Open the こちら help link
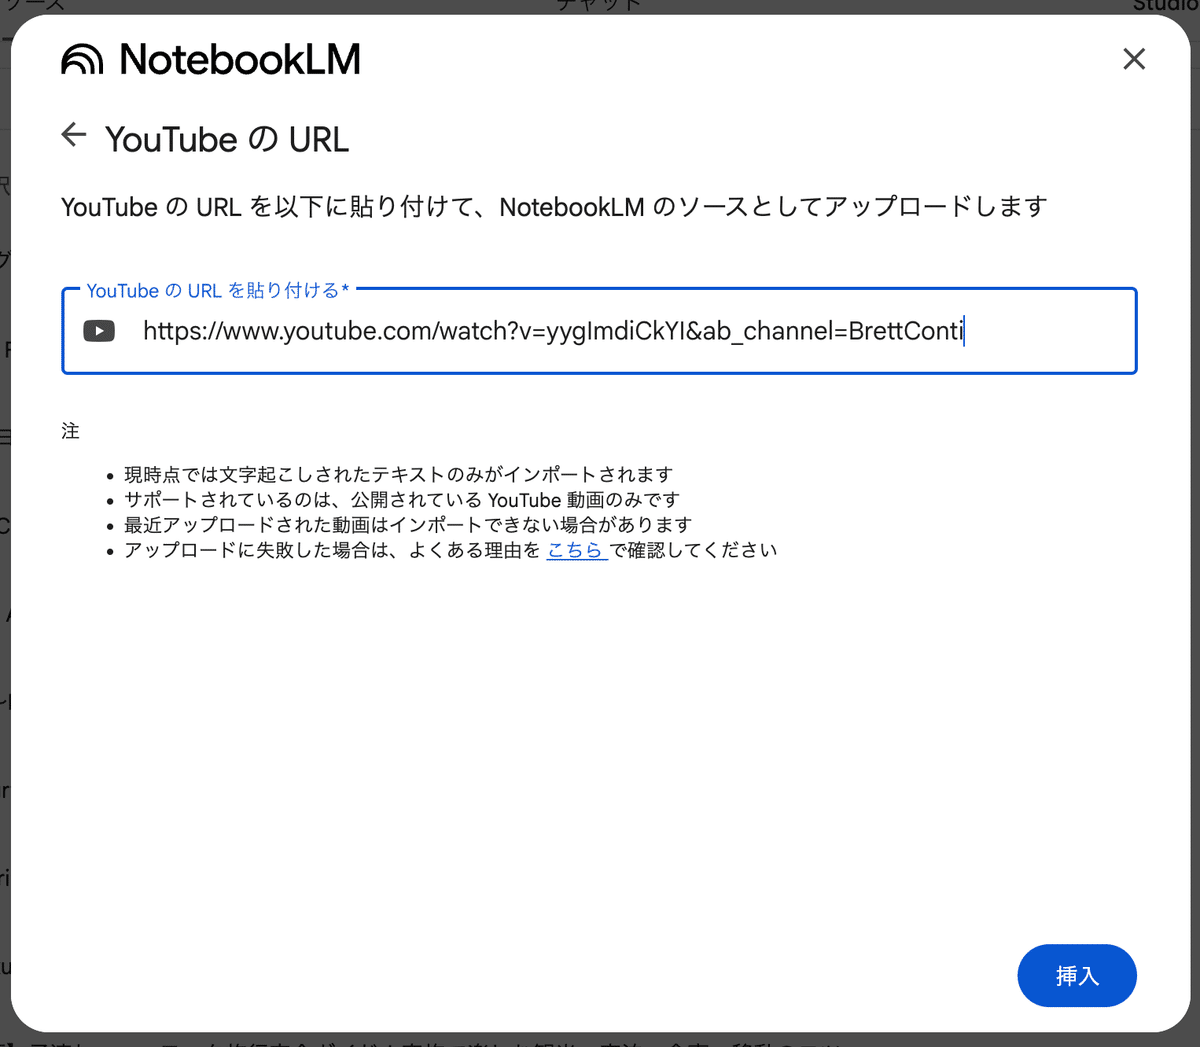This screenshot has height=1047, width=1200. [577, 550]
